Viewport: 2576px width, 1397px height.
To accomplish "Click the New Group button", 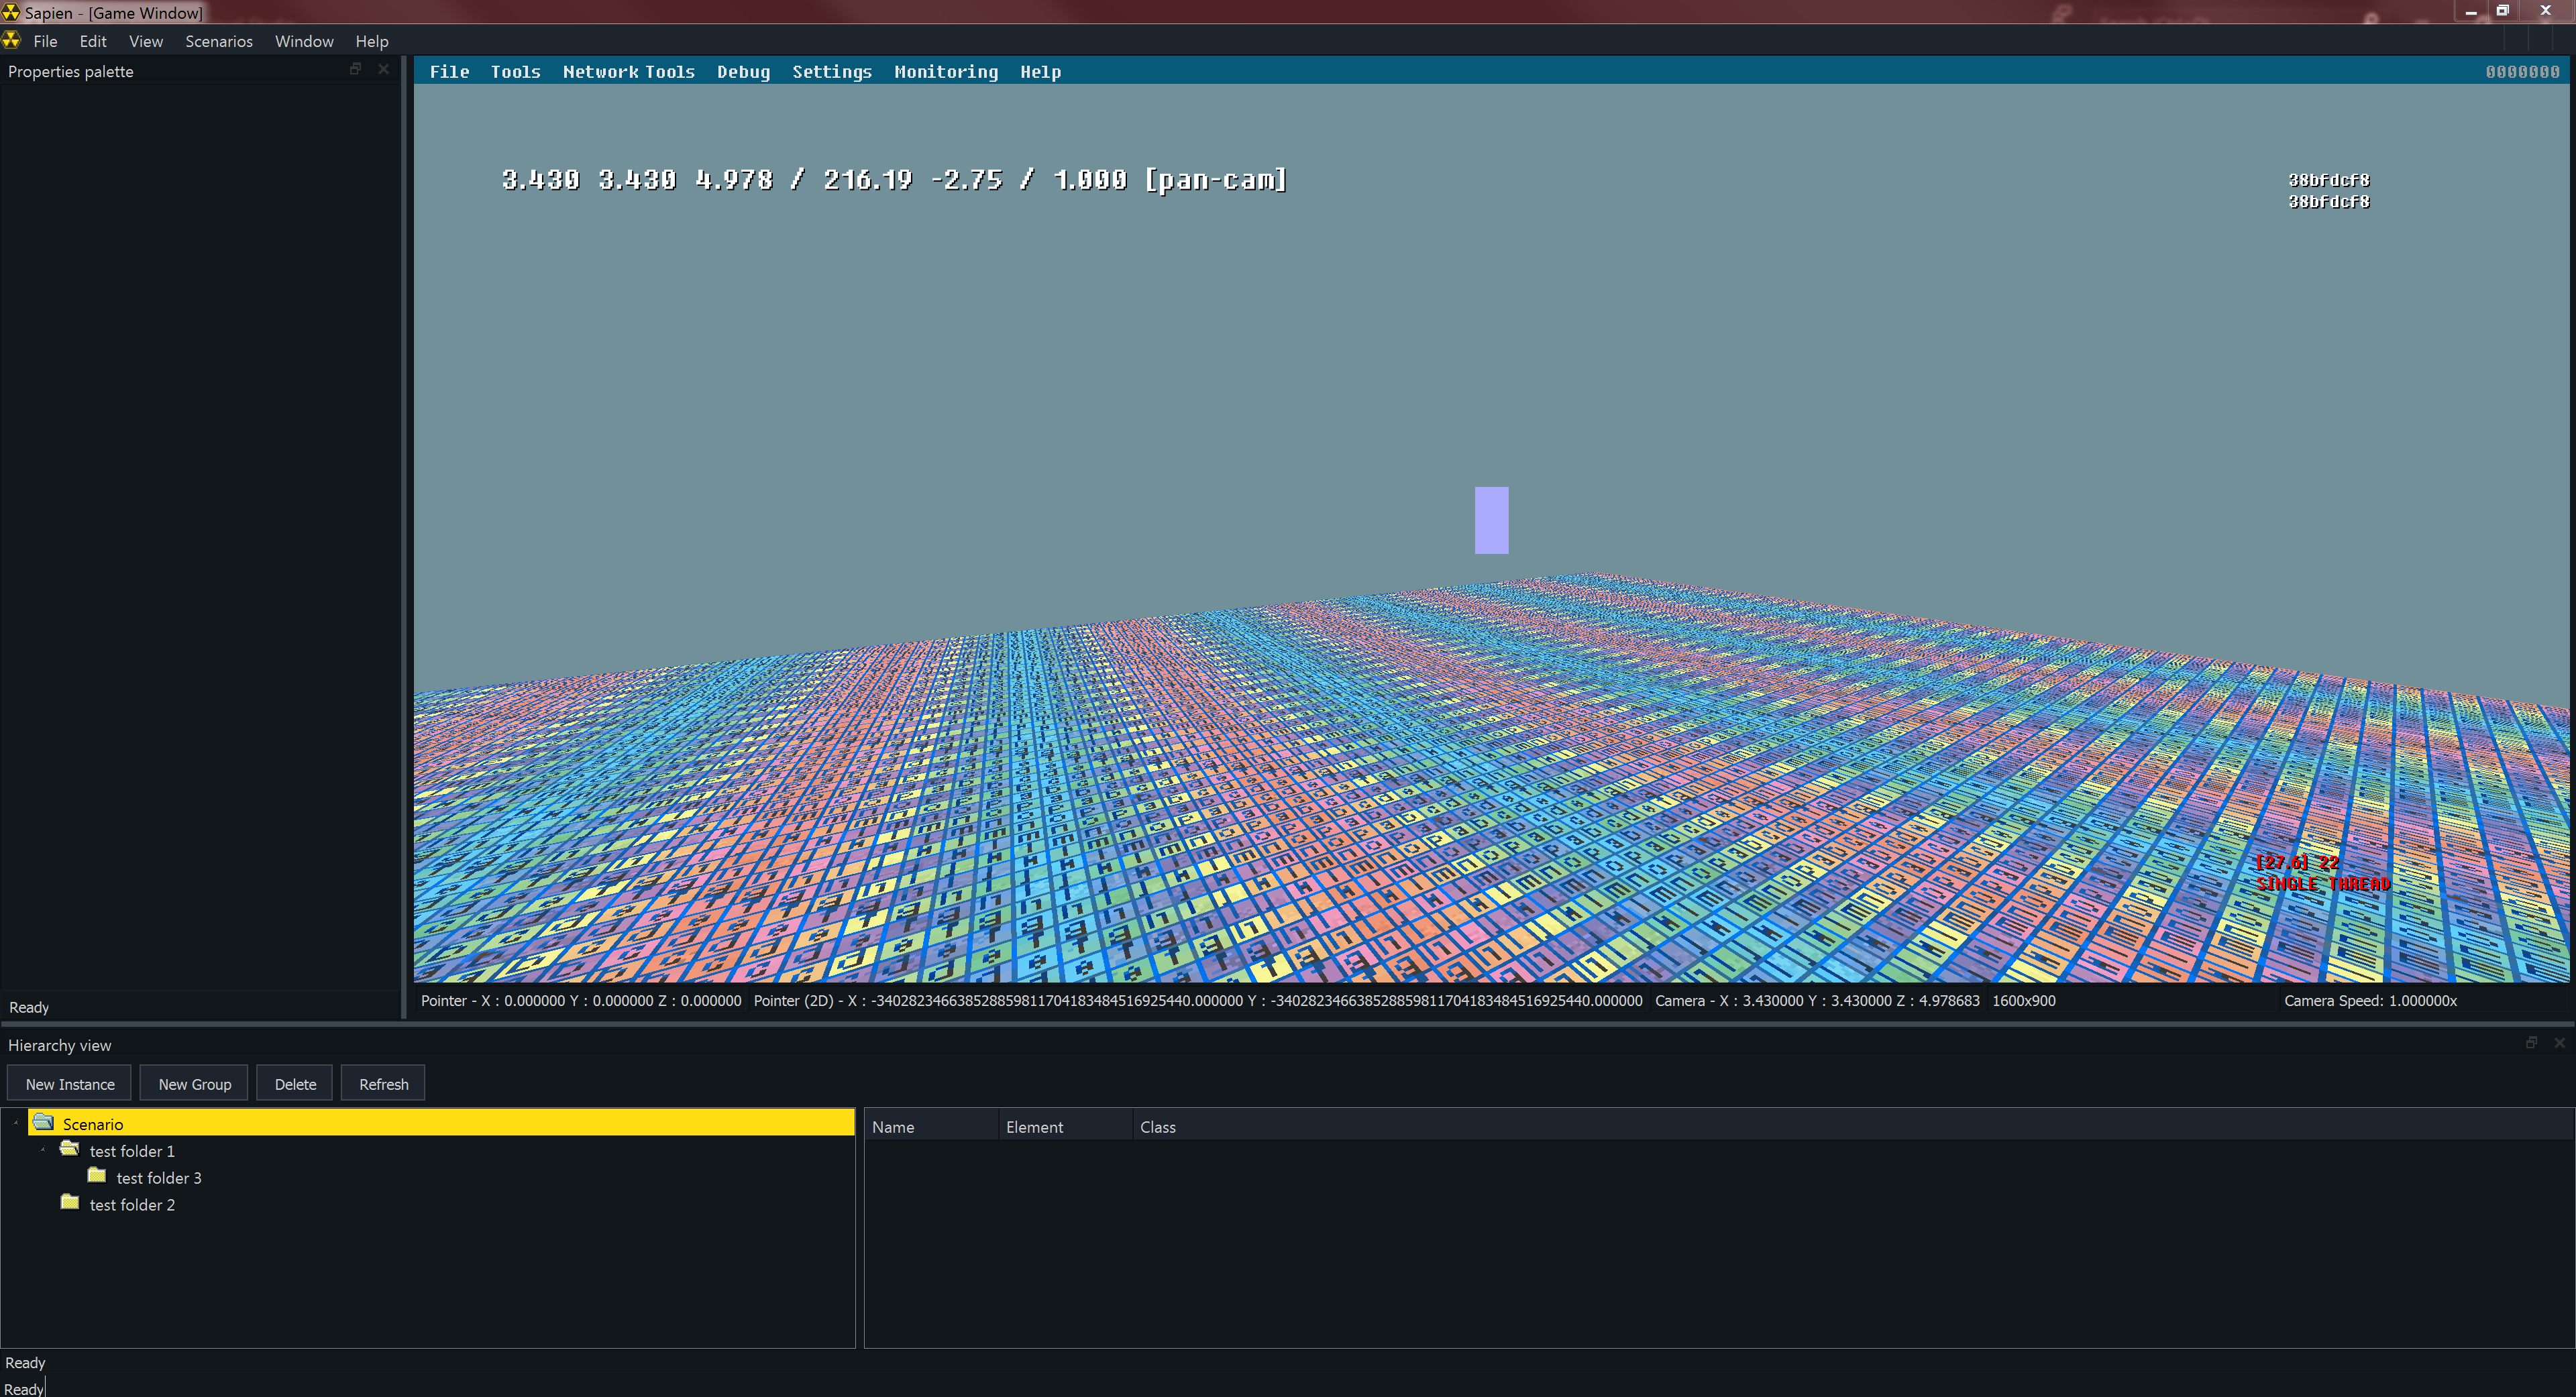I will pos(195,1084).
